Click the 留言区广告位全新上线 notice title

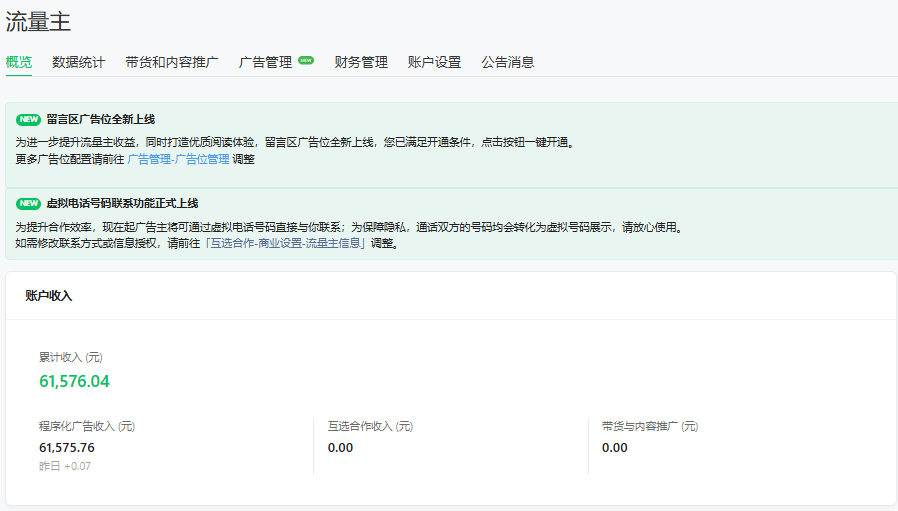coord(100,119)
